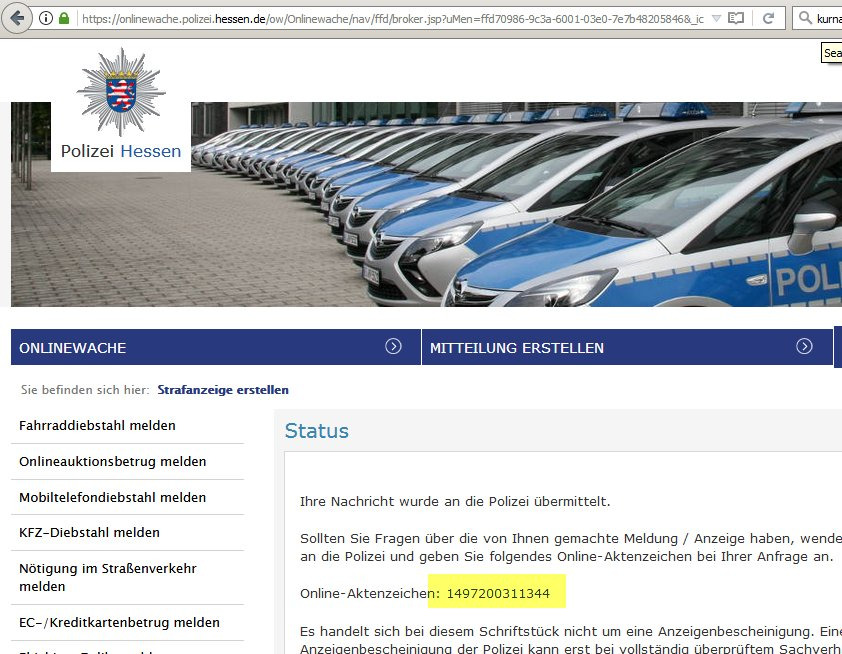Open reader view from address bar
This screenshot has height=654, width=842.
tap(735, 18)
